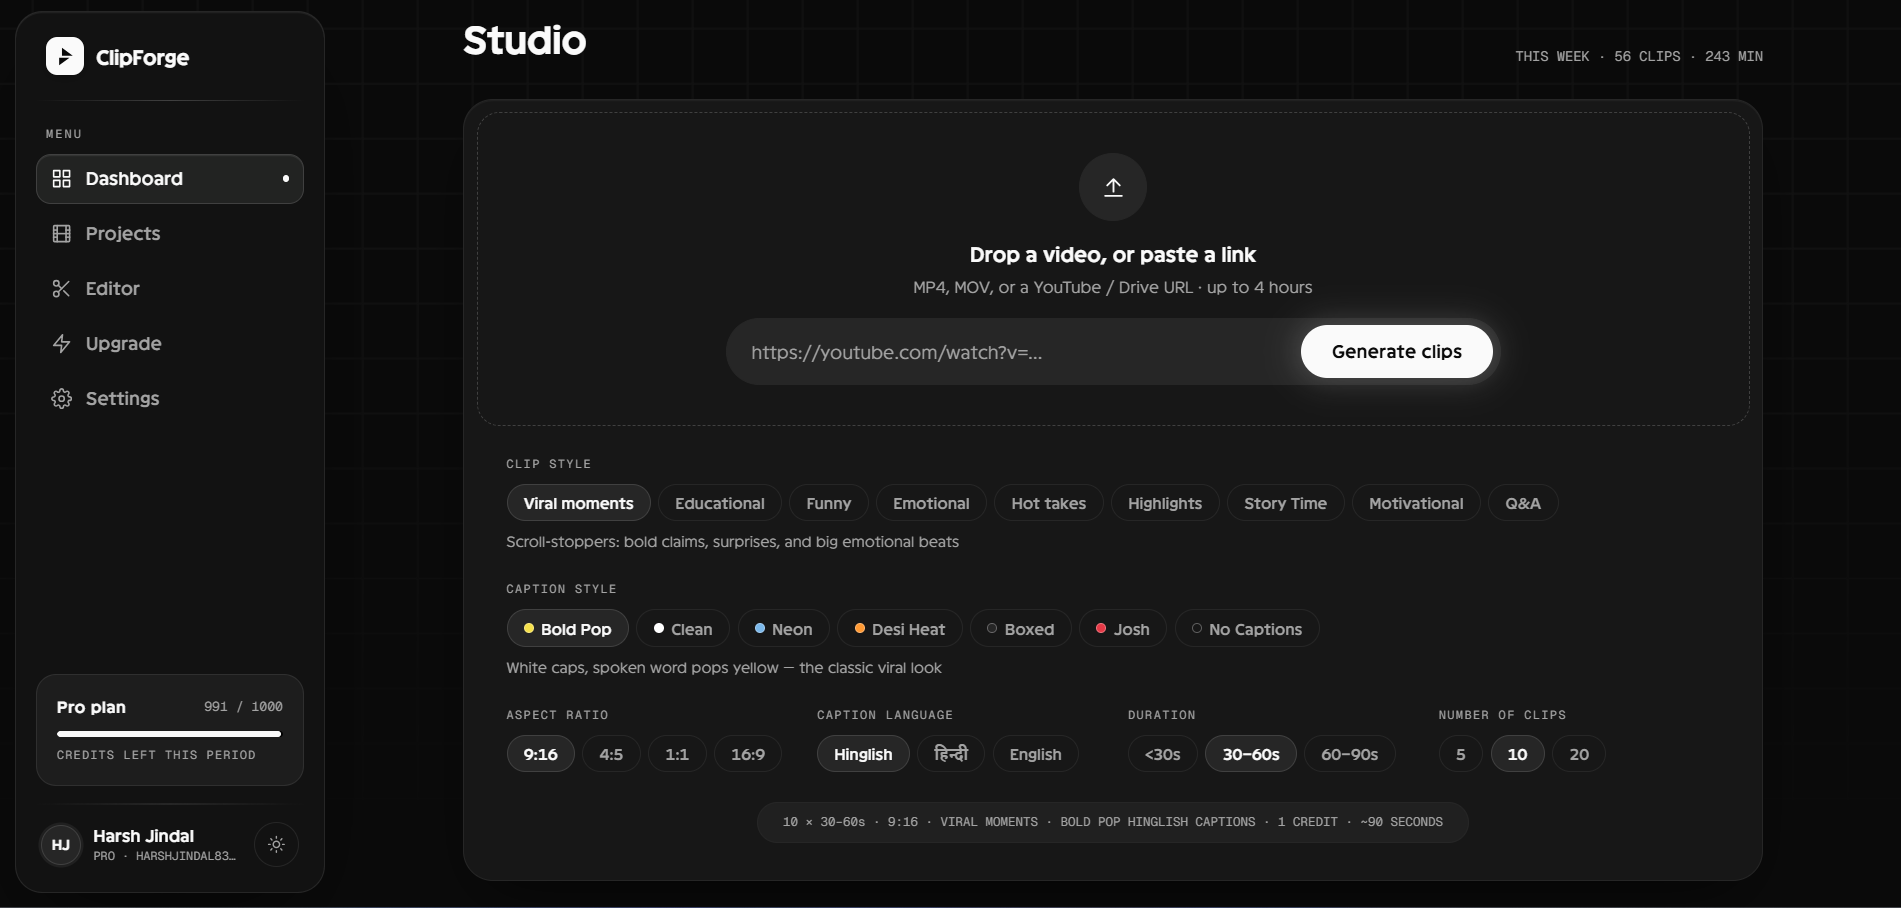Click the Studio page heading
This screenshot has width=1901, height=908.
(x=525, y=41)
